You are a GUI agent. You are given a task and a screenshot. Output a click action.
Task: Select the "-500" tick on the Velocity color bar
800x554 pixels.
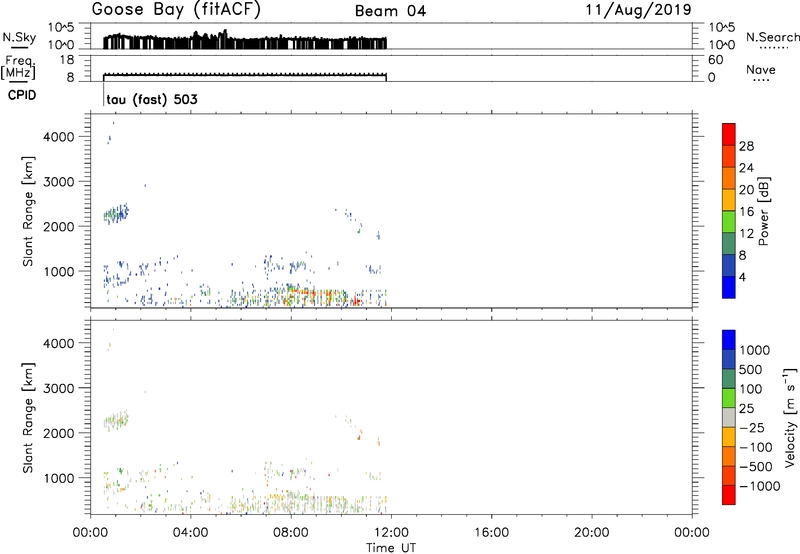pos(756,466)
